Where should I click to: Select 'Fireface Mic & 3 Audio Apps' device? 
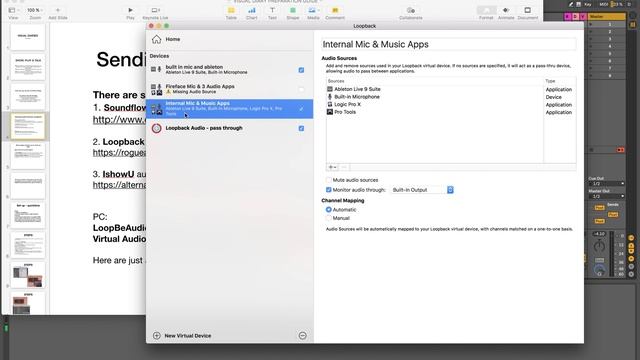229,89
